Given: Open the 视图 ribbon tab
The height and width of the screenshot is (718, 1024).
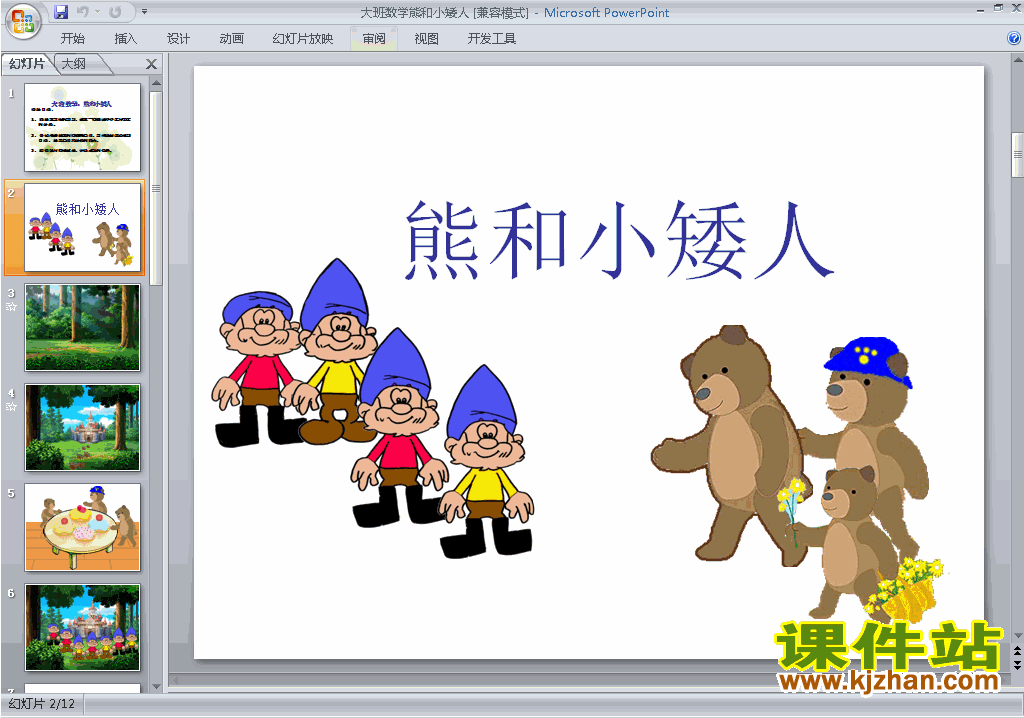Looking at the screenshot, I should click(x=426, y=39).
